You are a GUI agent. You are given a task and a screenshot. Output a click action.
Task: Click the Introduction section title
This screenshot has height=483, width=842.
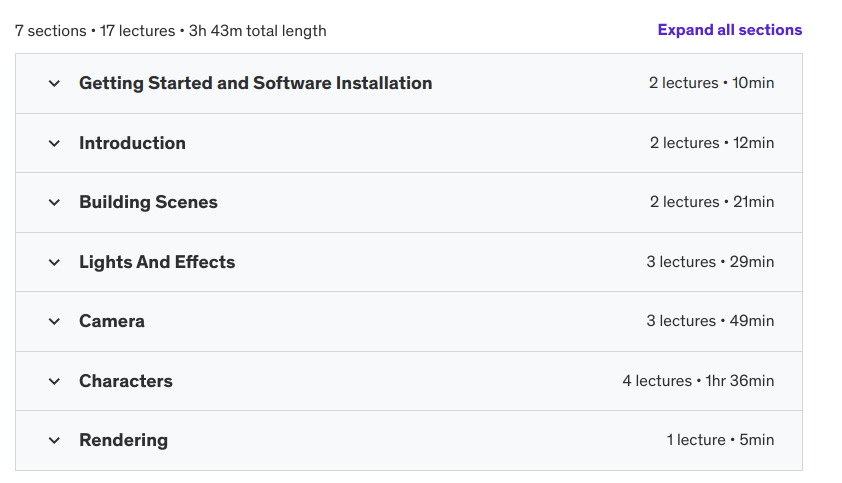coord(132,143)
